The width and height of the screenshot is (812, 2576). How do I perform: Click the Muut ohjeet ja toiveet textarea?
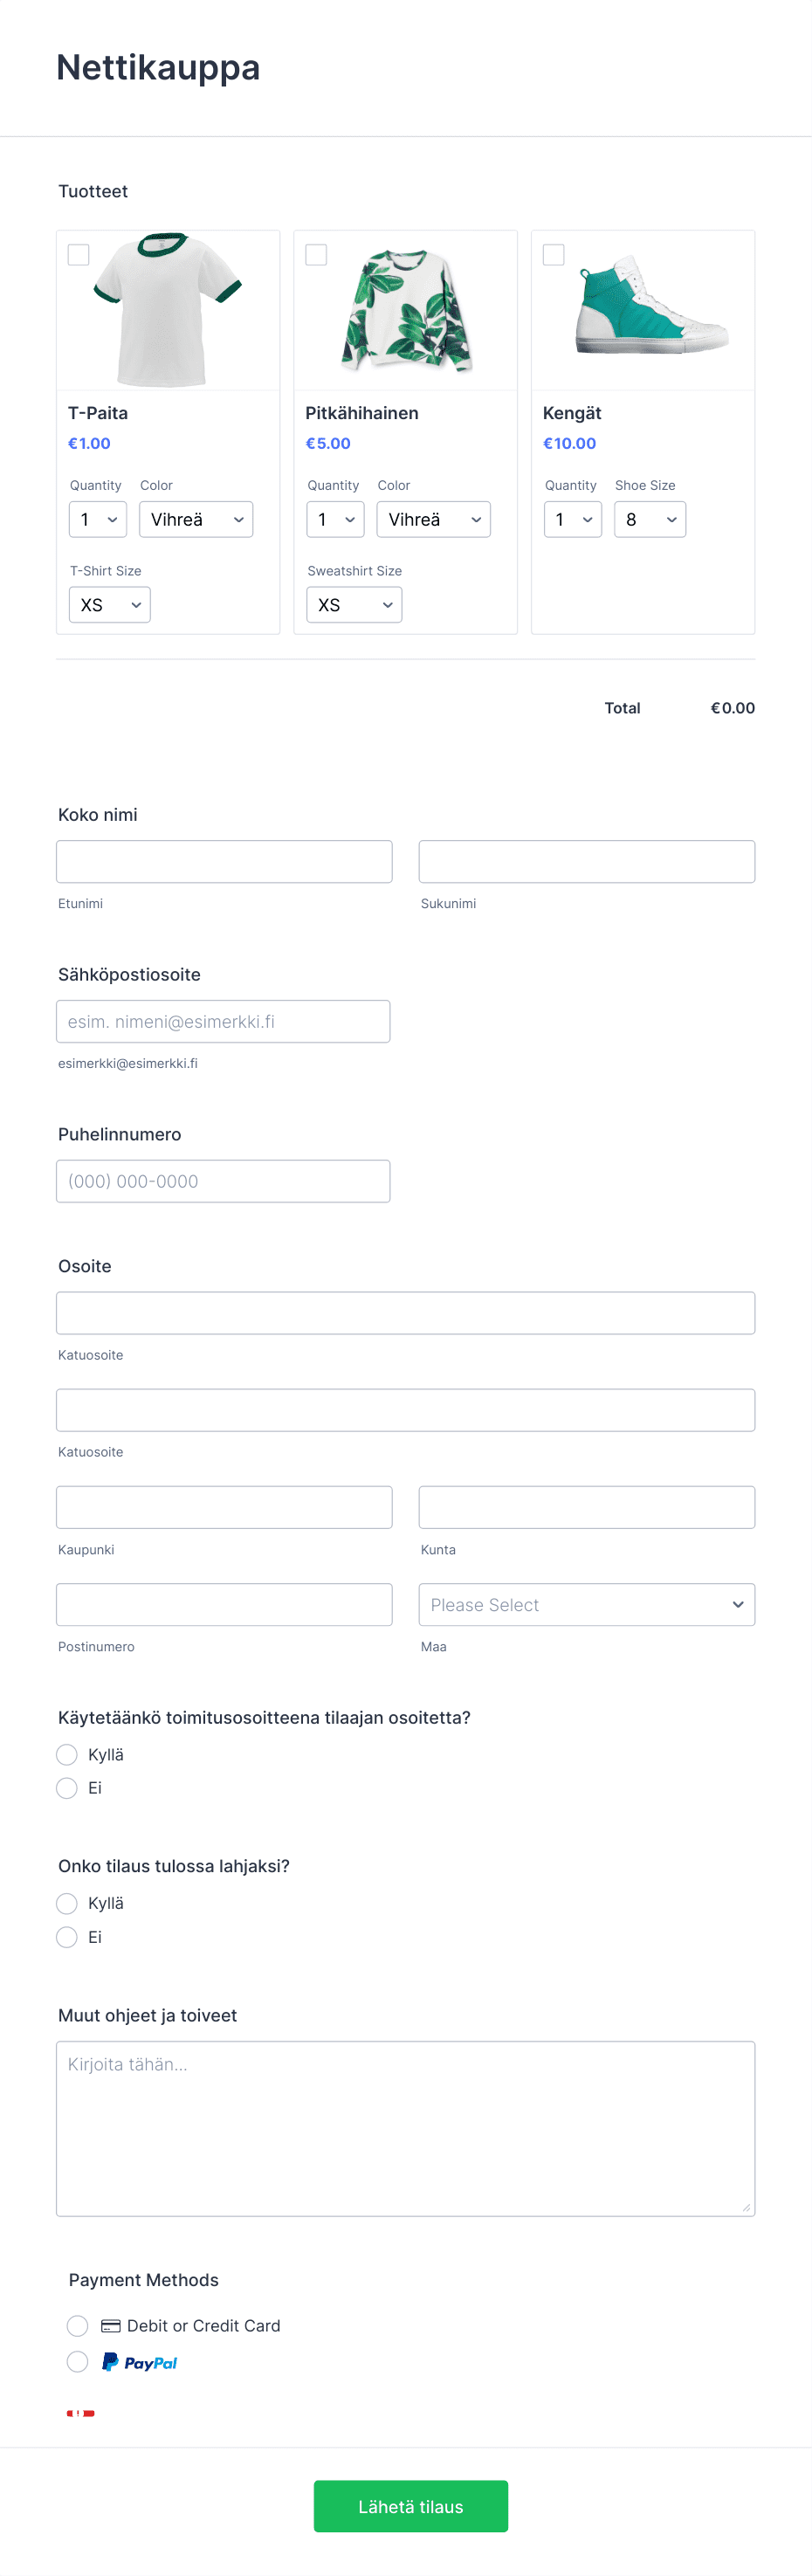[x=406, y=2128]
